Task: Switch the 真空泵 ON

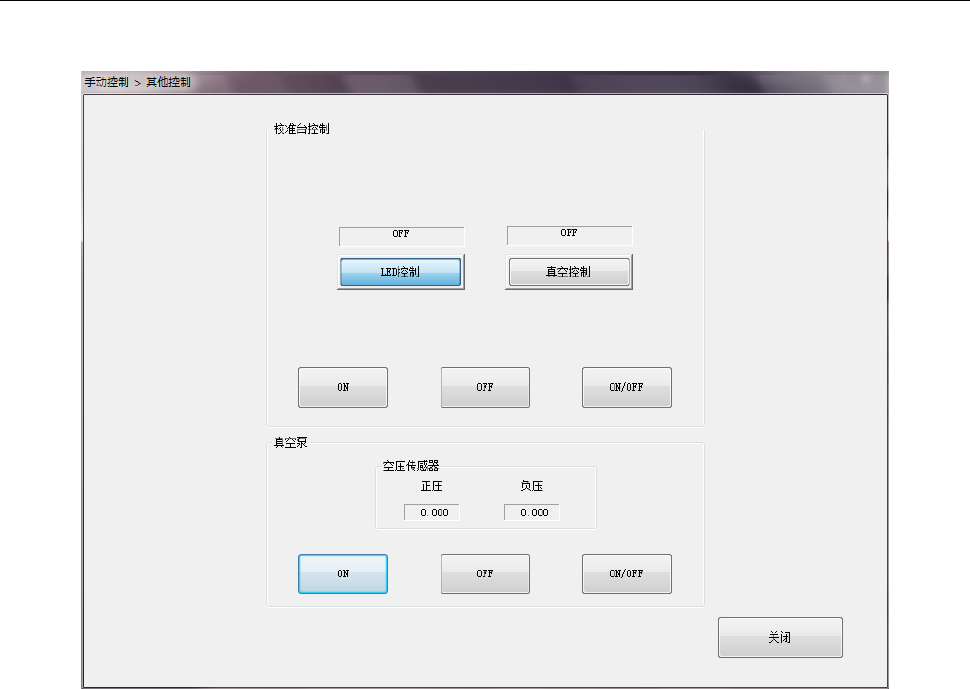Action: click(343, 574)
